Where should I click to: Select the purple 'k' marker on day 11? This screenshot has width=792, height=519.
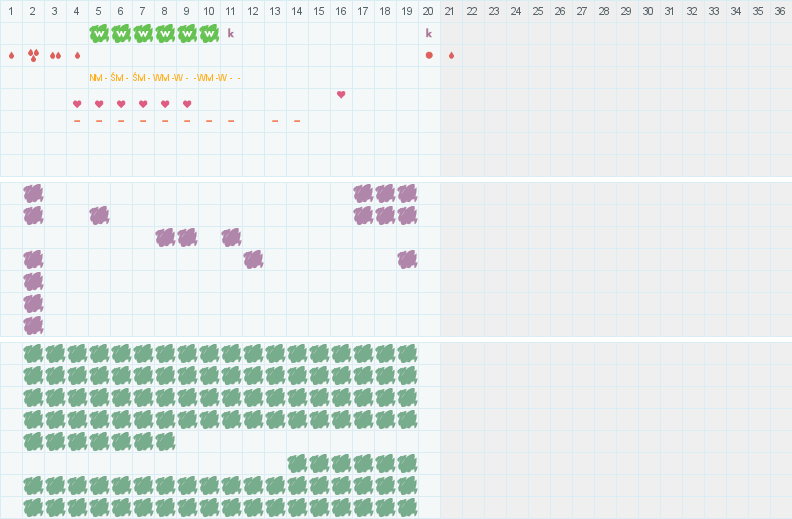coord(231,33)
